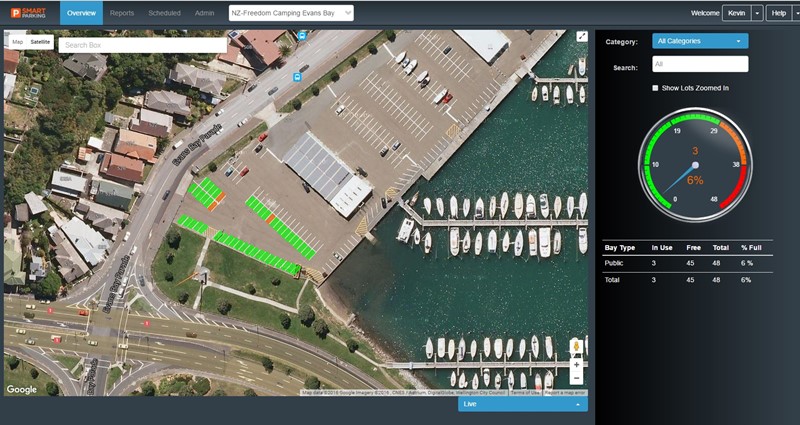Open the Reports tab
This screenshot has height=425, width=800.
coord(122,13)
